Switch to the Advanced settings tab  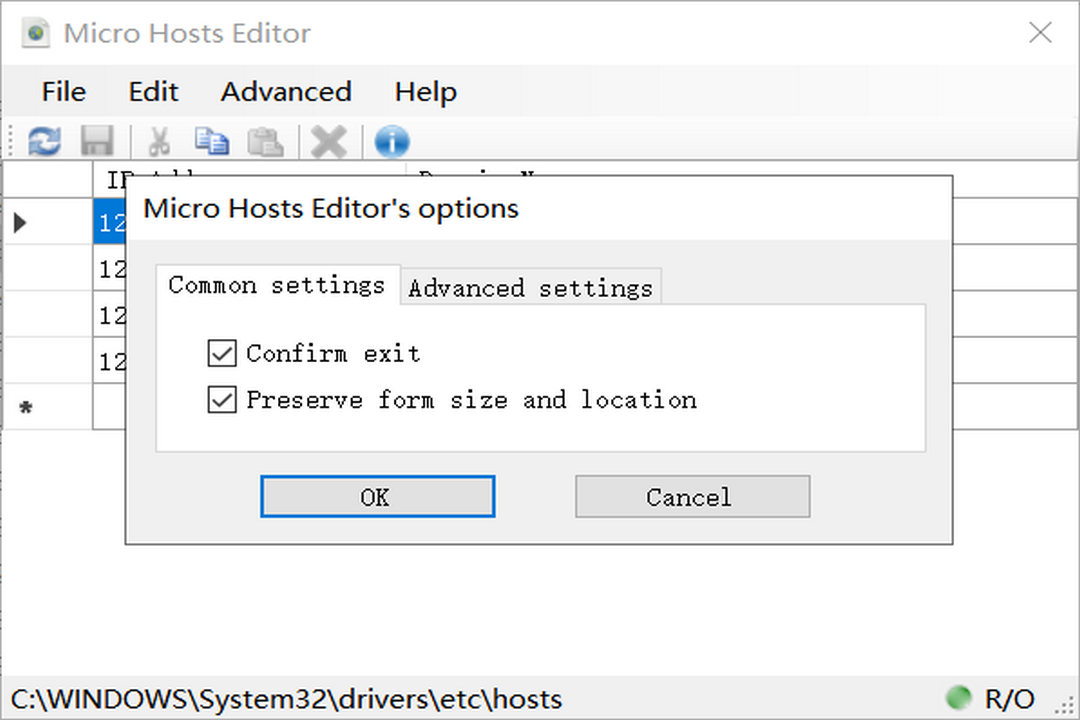[530, 287]
